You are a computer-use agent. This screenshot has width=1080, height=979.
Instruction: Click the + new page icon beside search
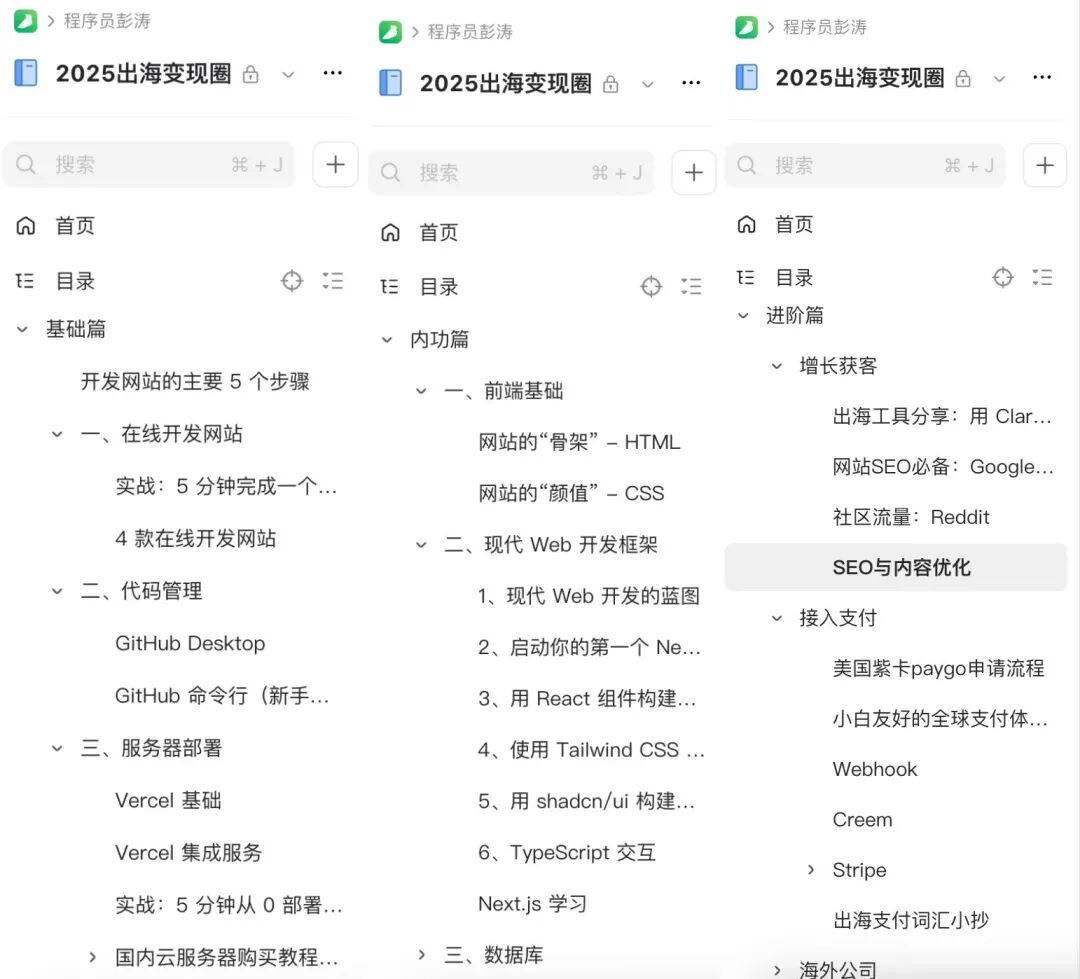coord(335,164)
